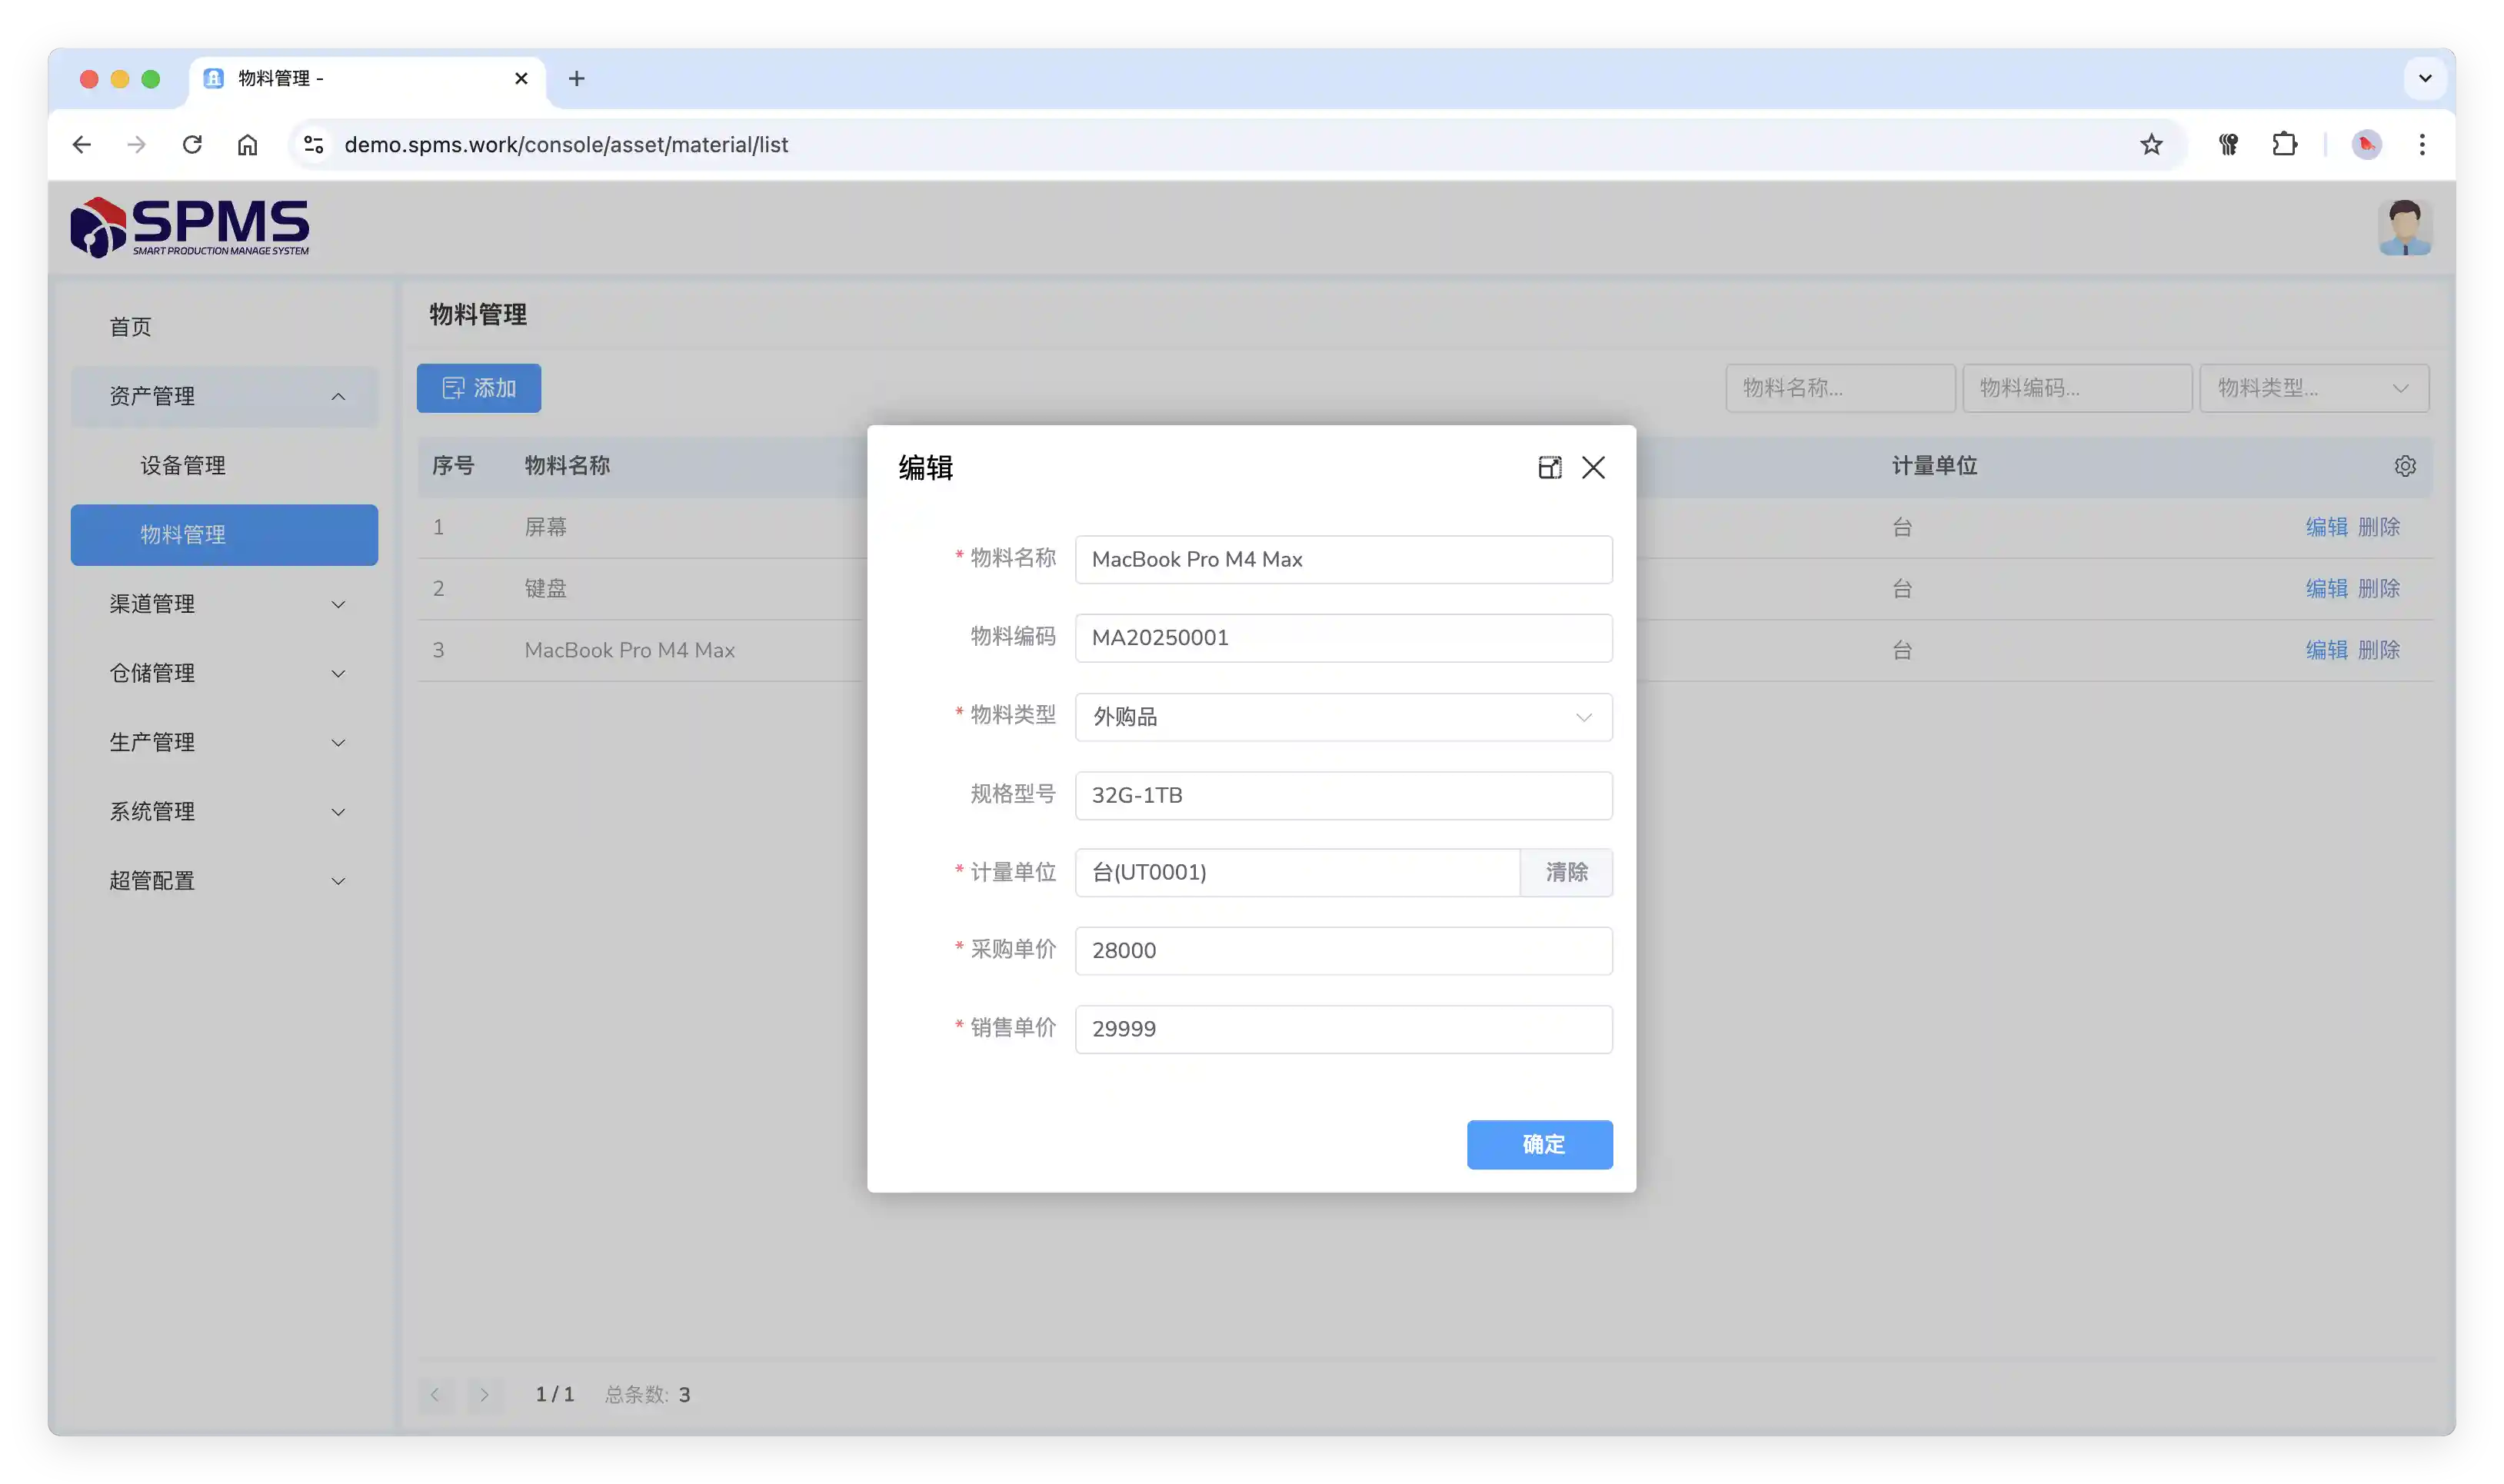Viewport: 2504px width, 1484px height.
Task: Go to 首页 in sidebar
Action: pos(131,327)
